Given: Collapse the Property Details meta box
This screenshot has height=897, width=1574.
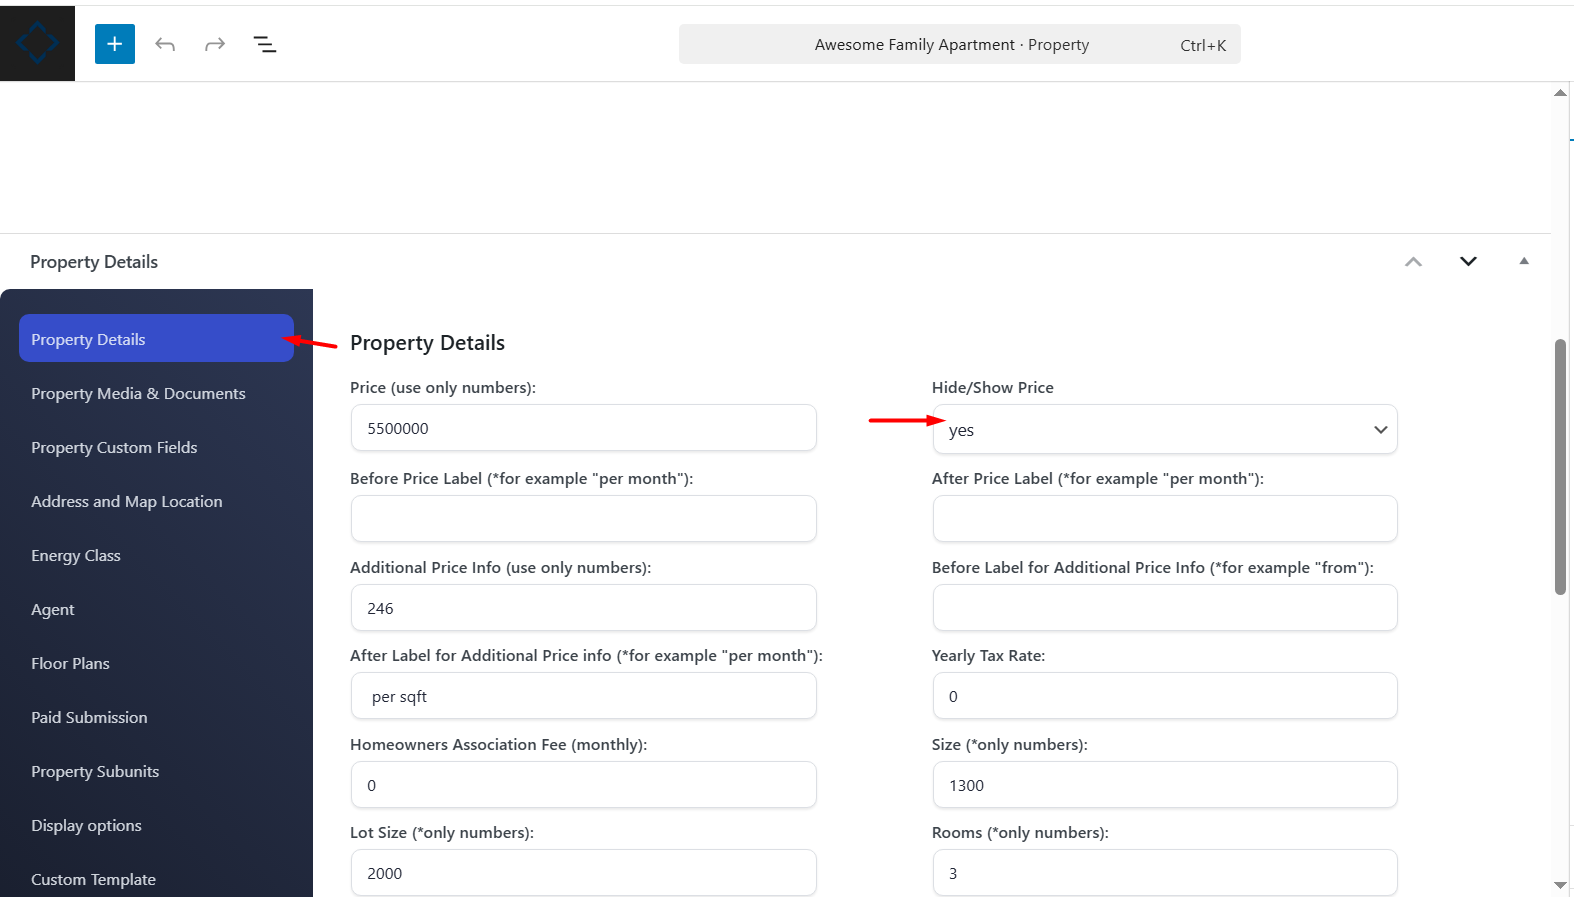Looking at the screenshot, I should (1524, 262).
